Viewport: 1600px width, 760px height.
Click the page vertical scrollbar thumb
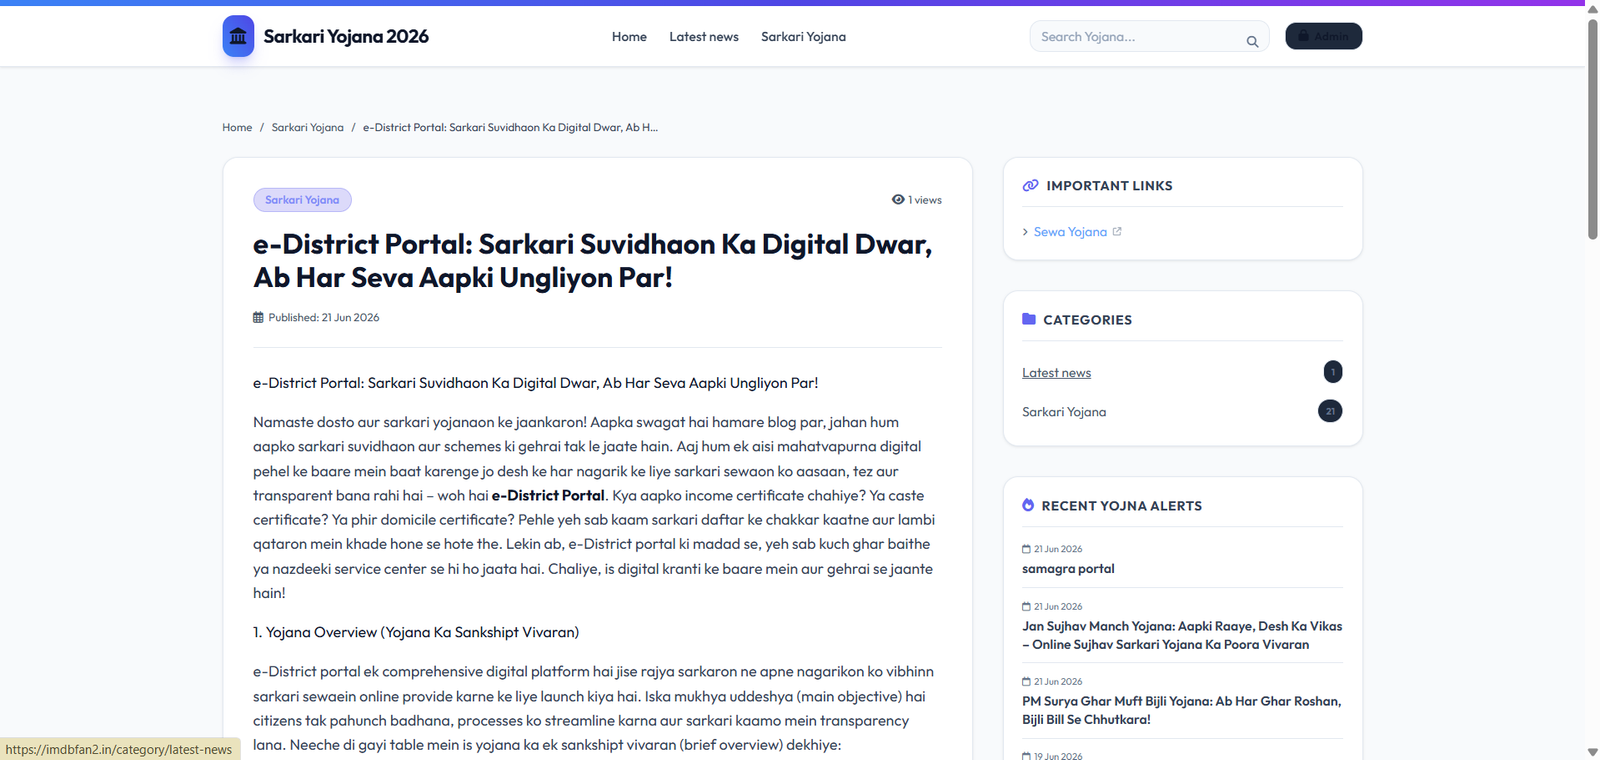1592,128
